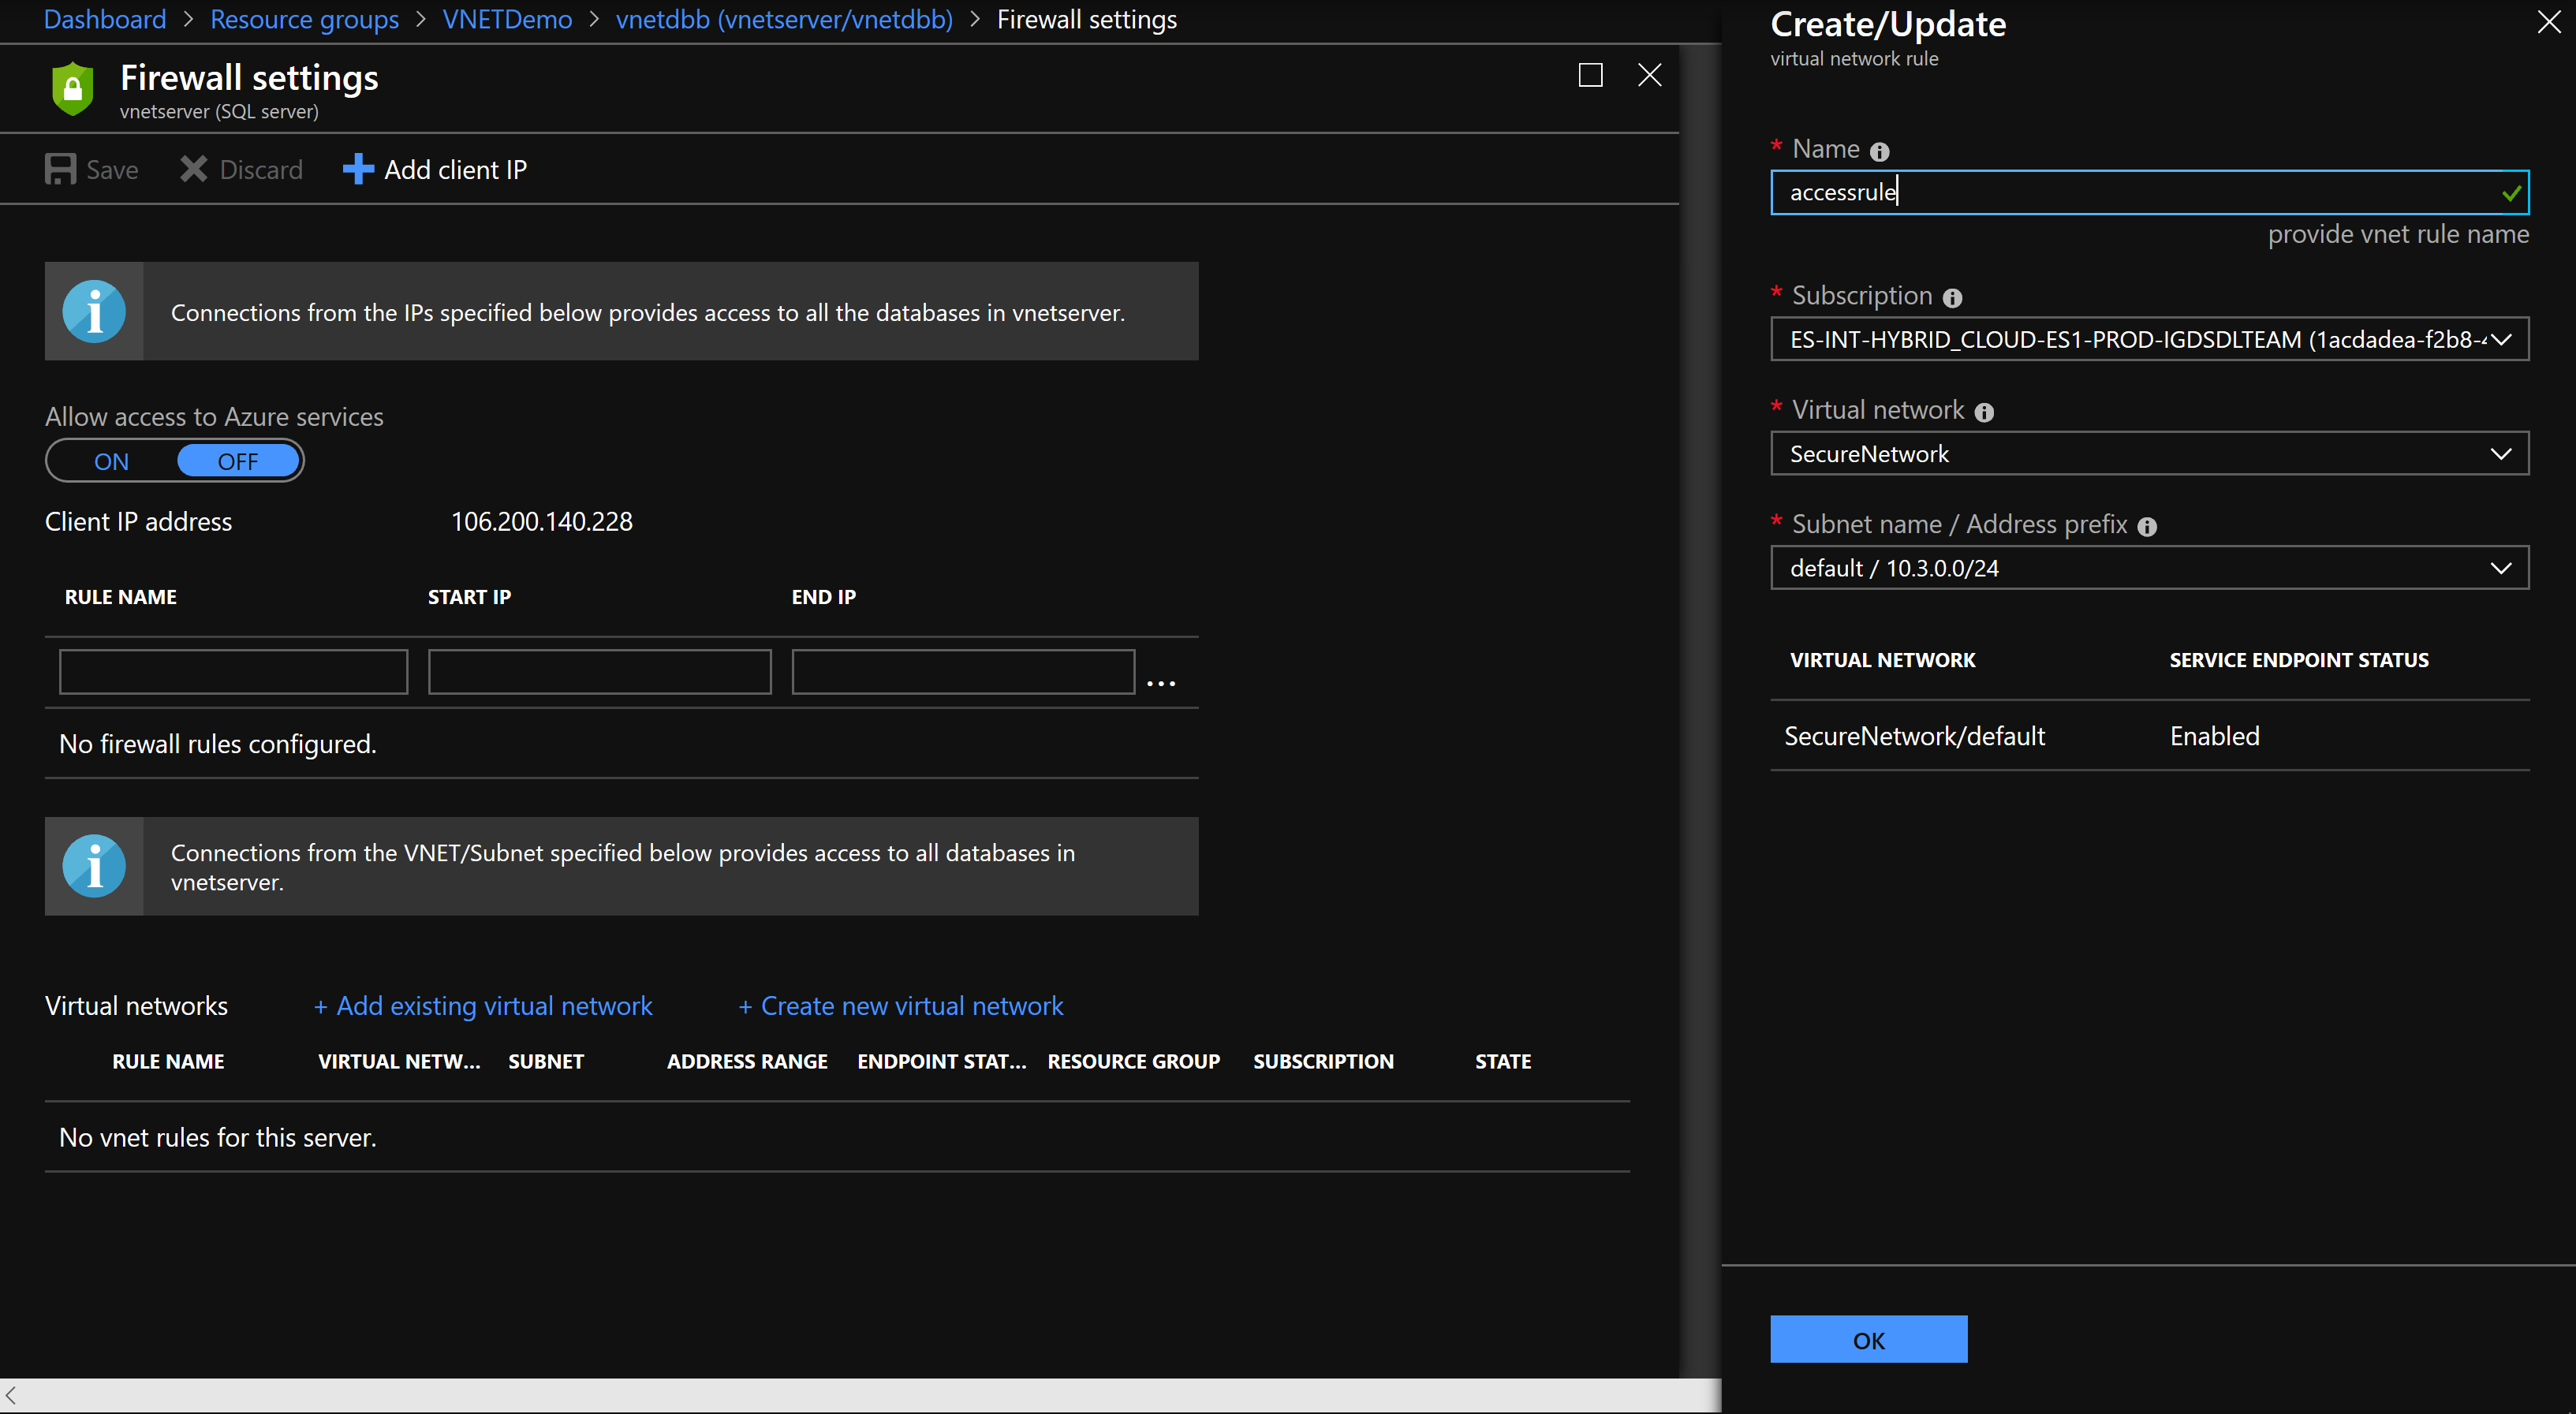Go to Dashboard breadcrumb
2576x1414 pixels.
[x=105, y=20]
